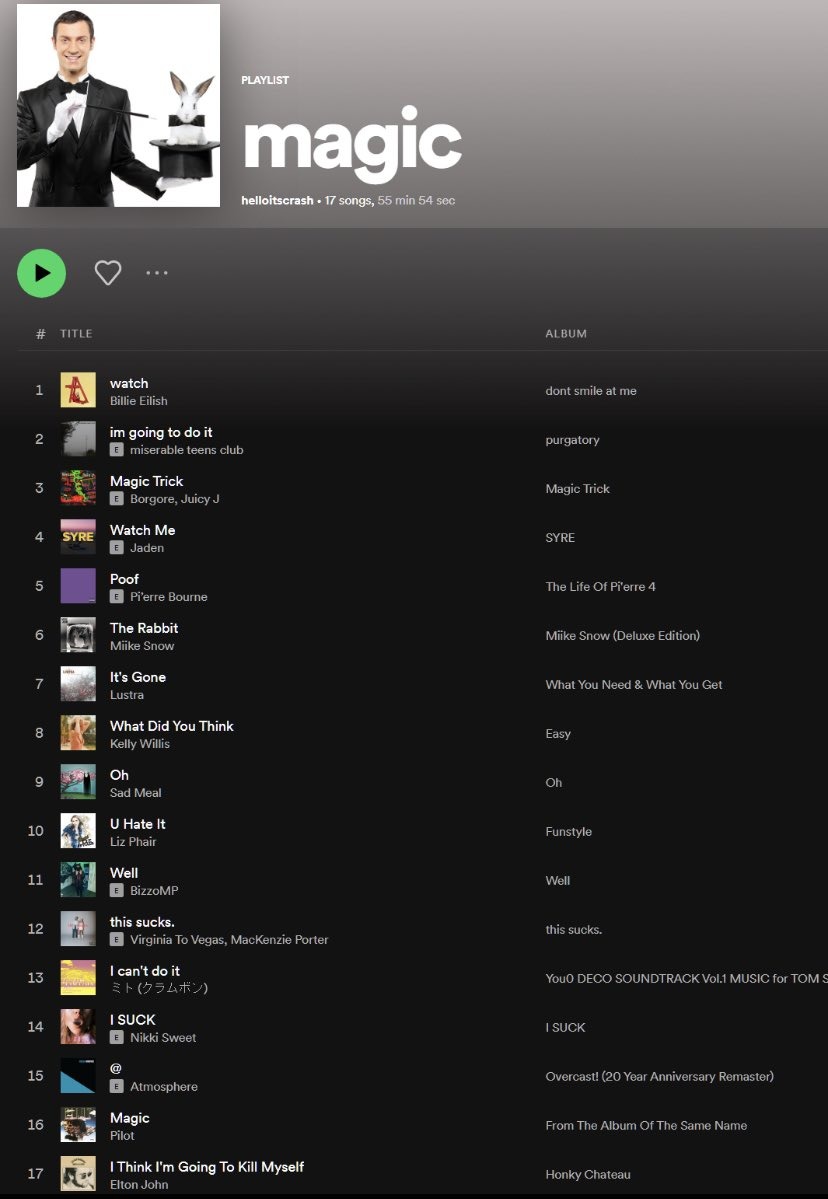Open the three-dots more options menu
This screenshot has height=1199, width=828.
click(157, 273)
